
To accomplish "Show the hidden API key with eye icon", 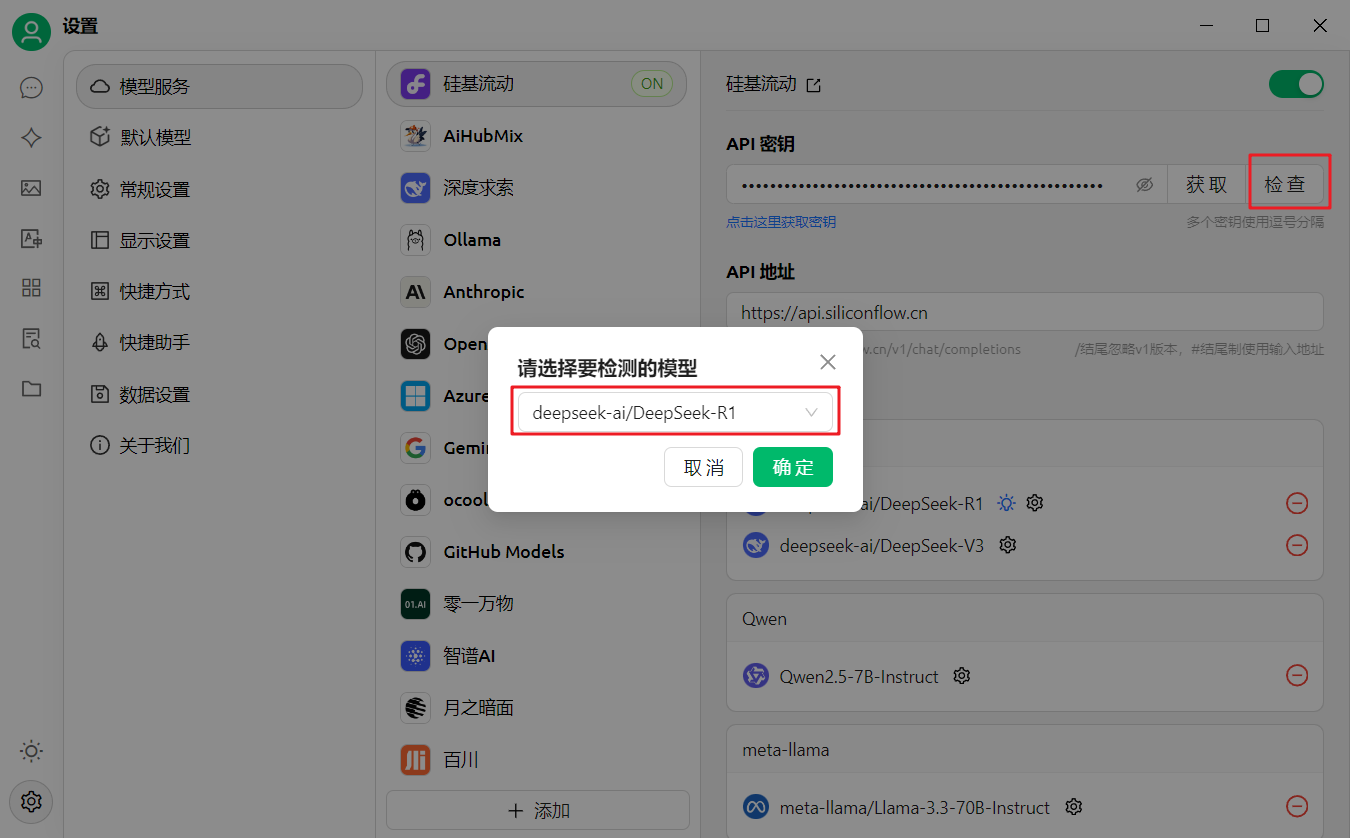I will (1145, 185).
